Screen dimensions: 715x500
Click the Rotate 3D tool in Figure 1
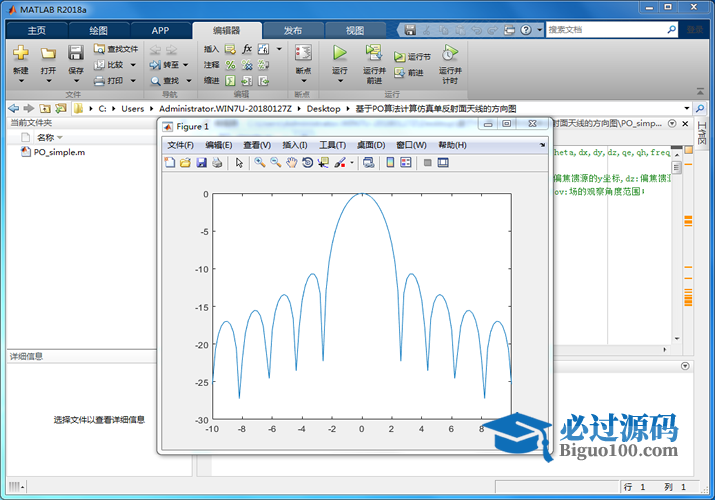307,162
